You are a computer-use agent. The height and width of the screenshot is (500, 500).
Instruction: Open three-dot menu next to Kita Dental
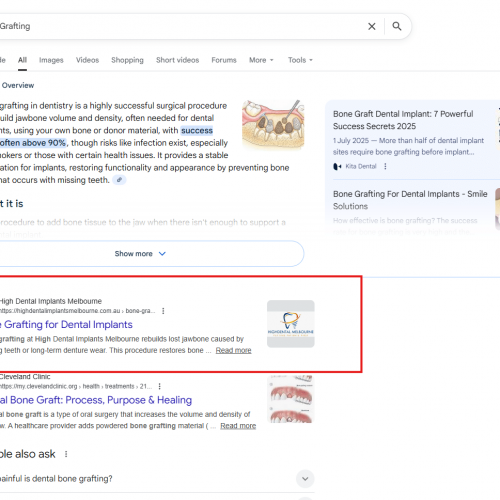tap(385, 166)
